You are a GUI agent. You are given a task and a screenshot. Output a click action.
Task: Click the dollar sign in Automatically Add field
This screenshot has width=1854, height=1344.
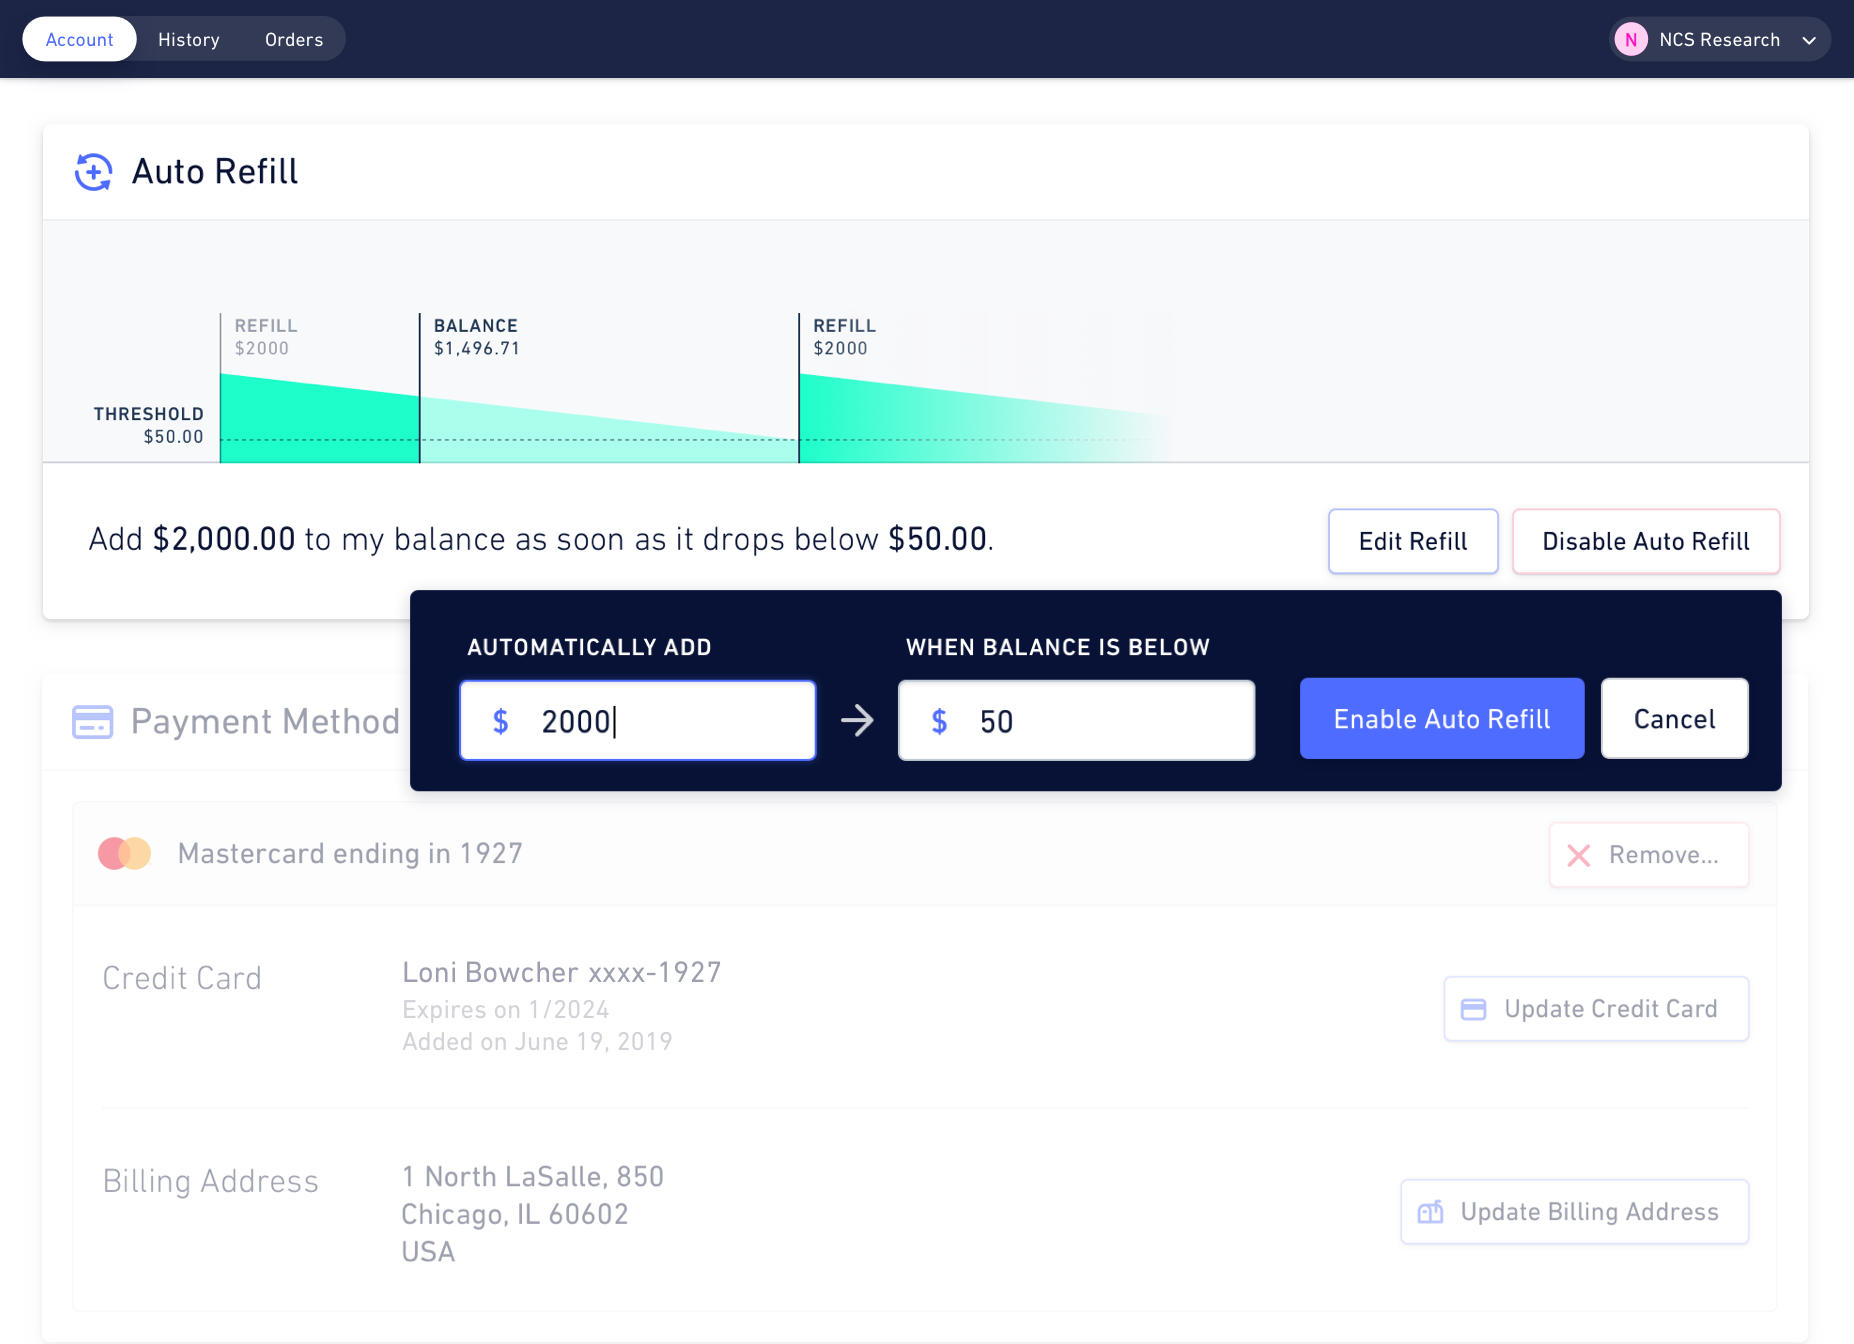tap(500, 720)
